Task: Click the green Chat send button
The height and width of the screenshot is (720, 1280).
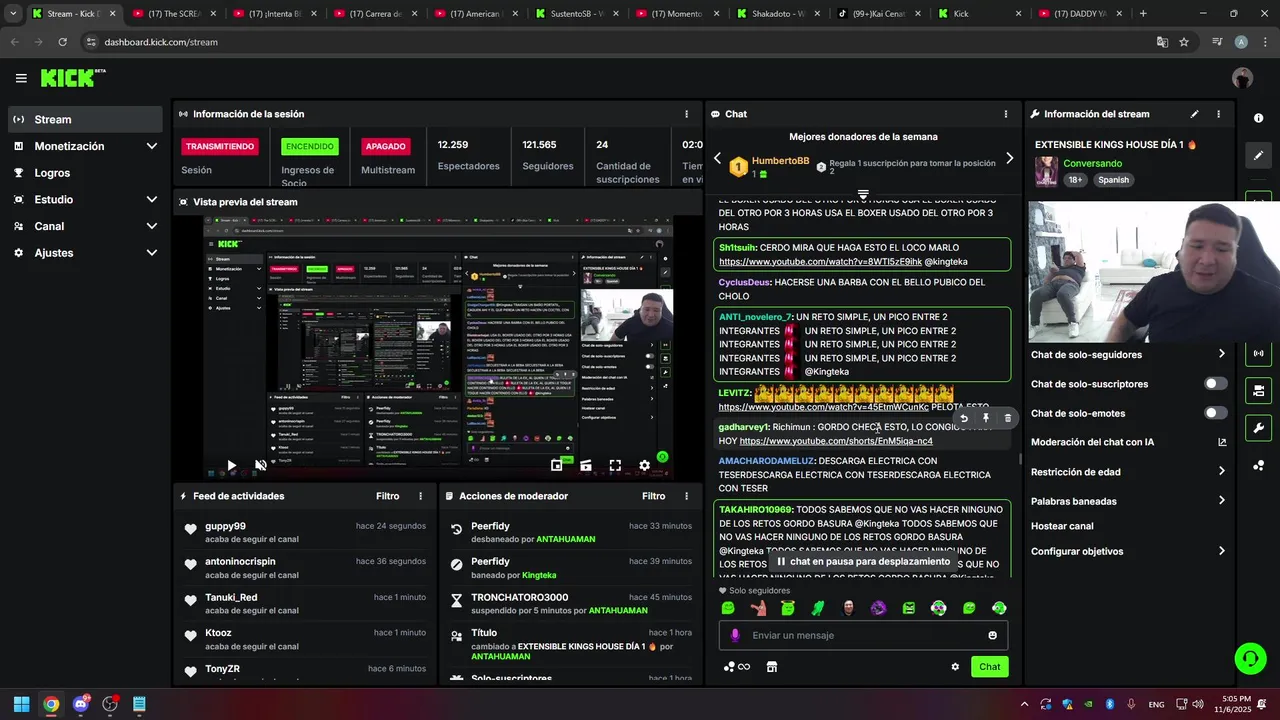Action: pyautogui.click(x=989, y=667)
